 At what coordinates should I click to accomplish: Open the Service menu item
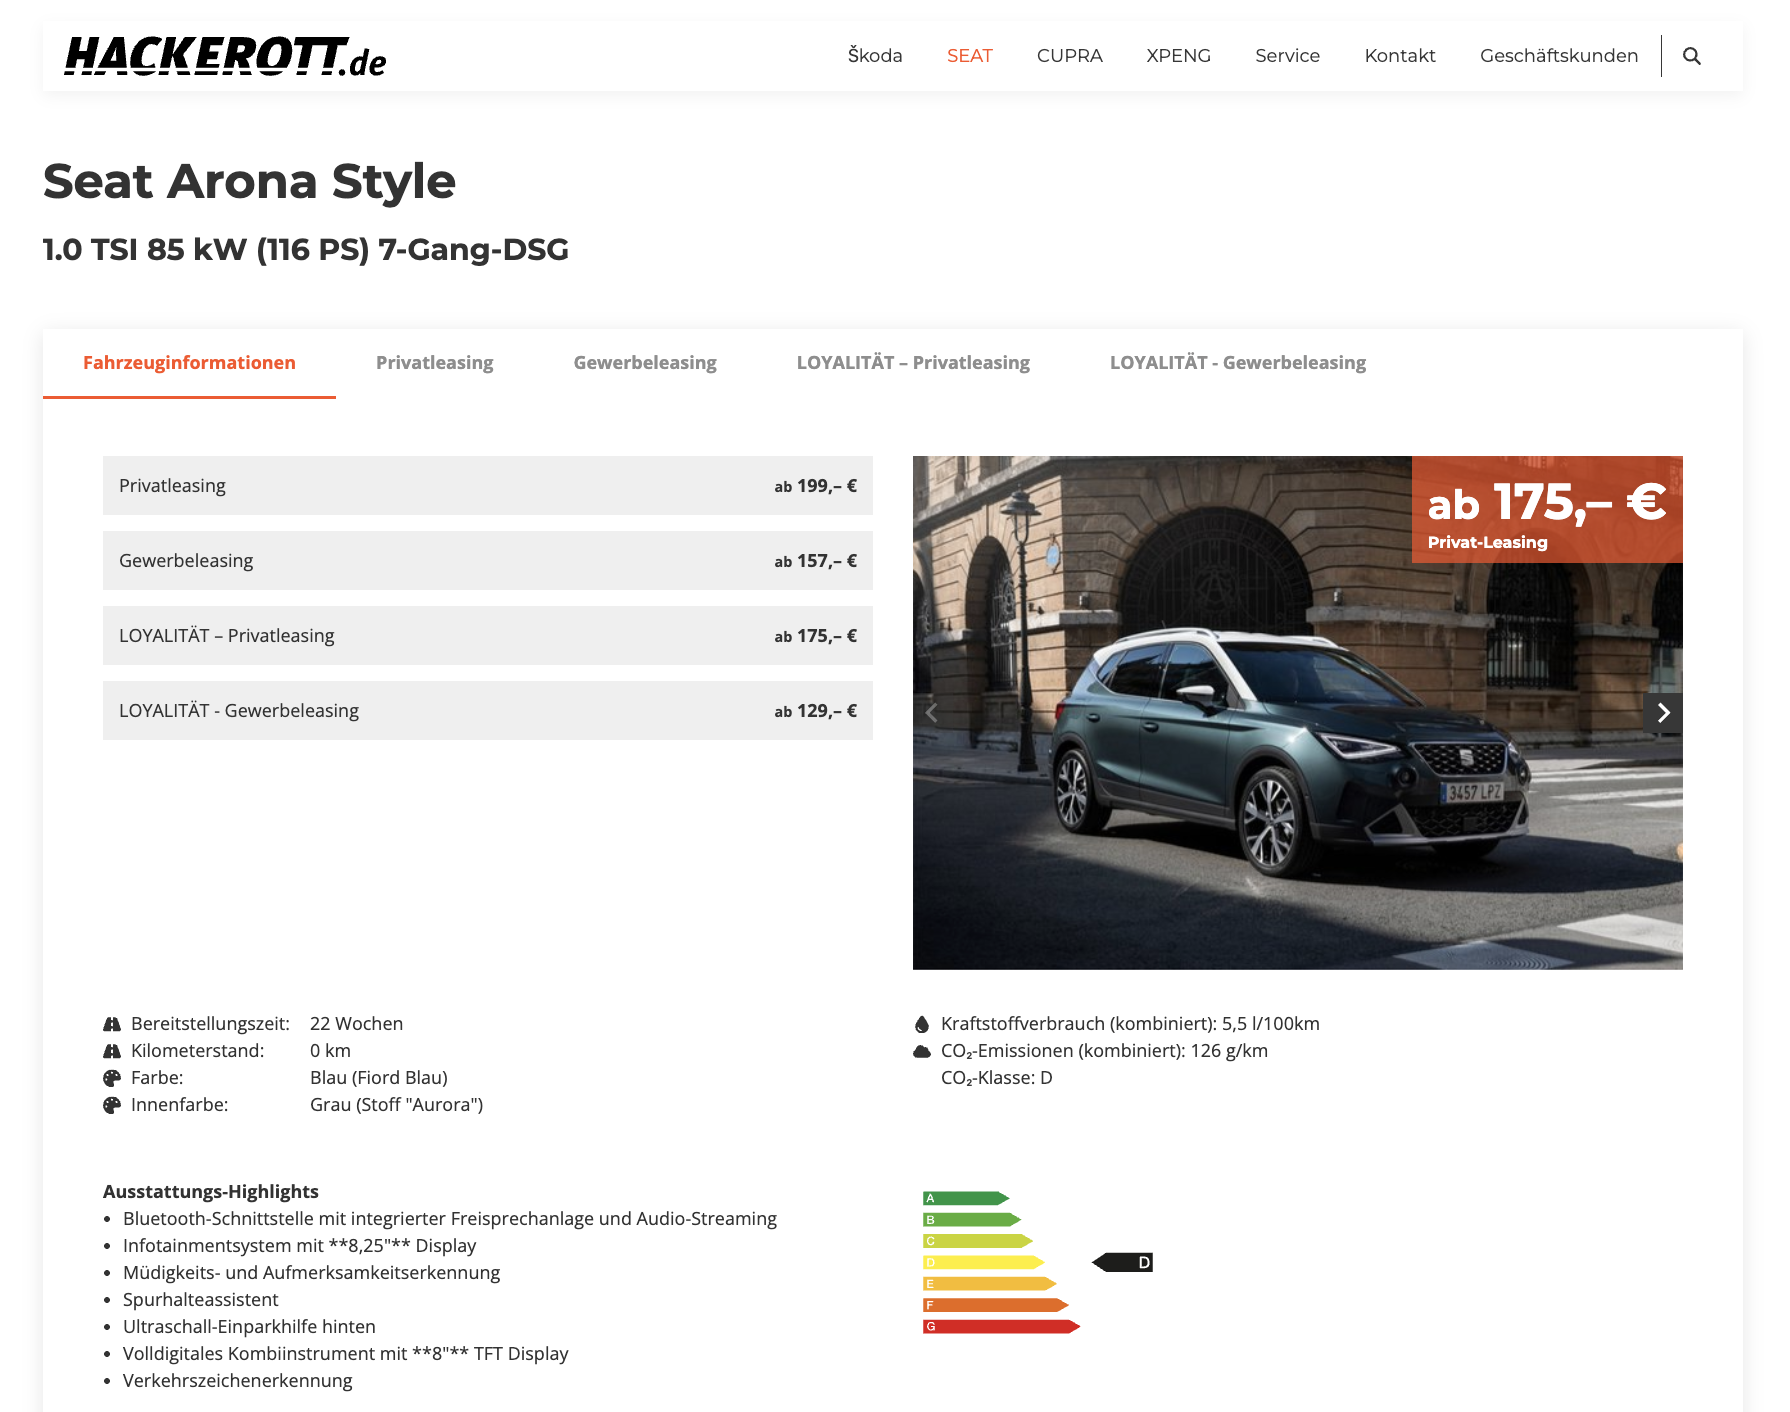point(1287,56)
